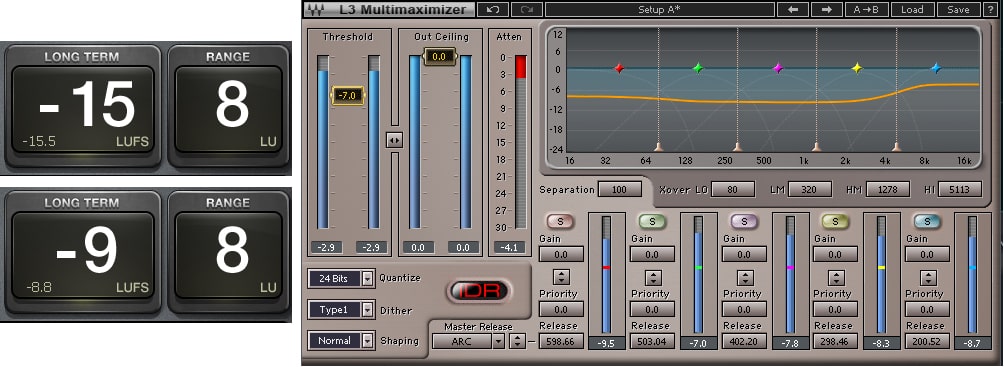
Task: Click the first band meter readout -9.5
Action: click(x=606, y=343)
